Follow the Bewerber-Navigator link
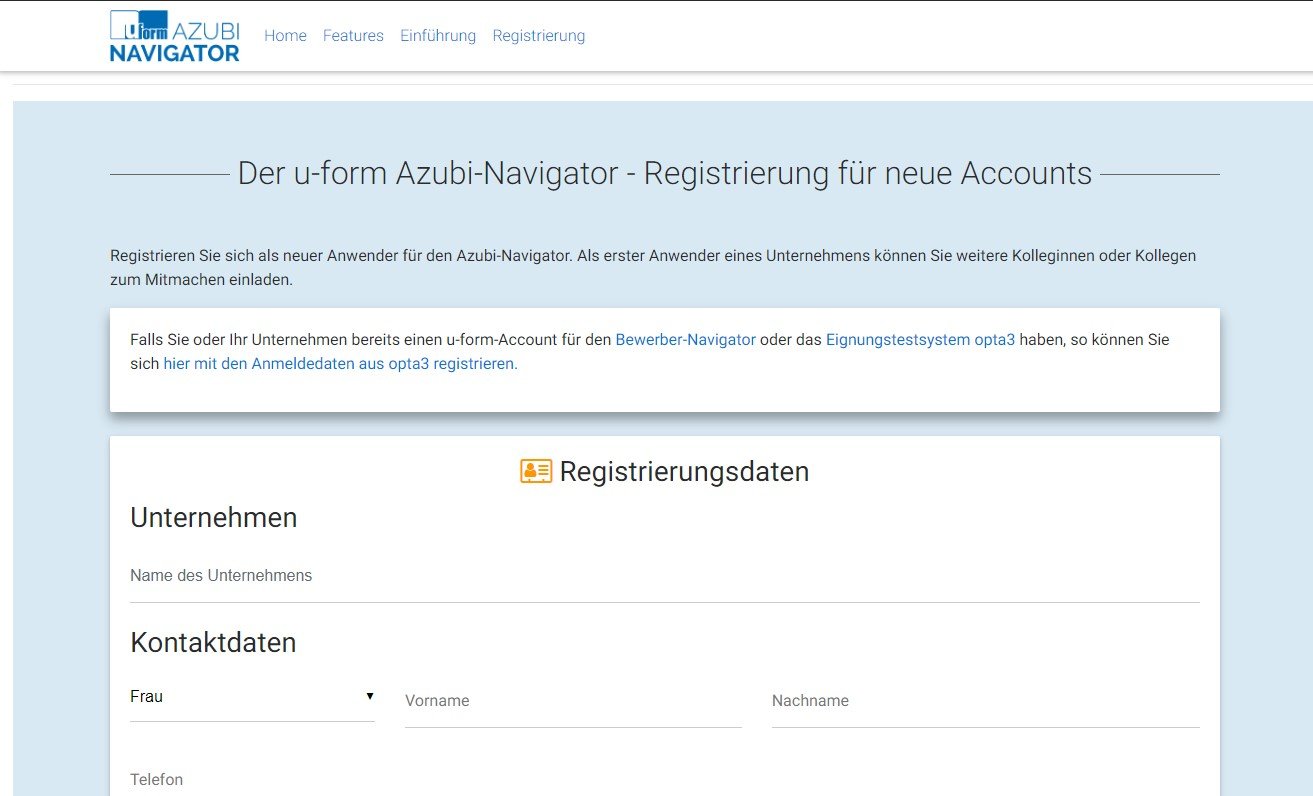1313x796 pixels. 685,340
